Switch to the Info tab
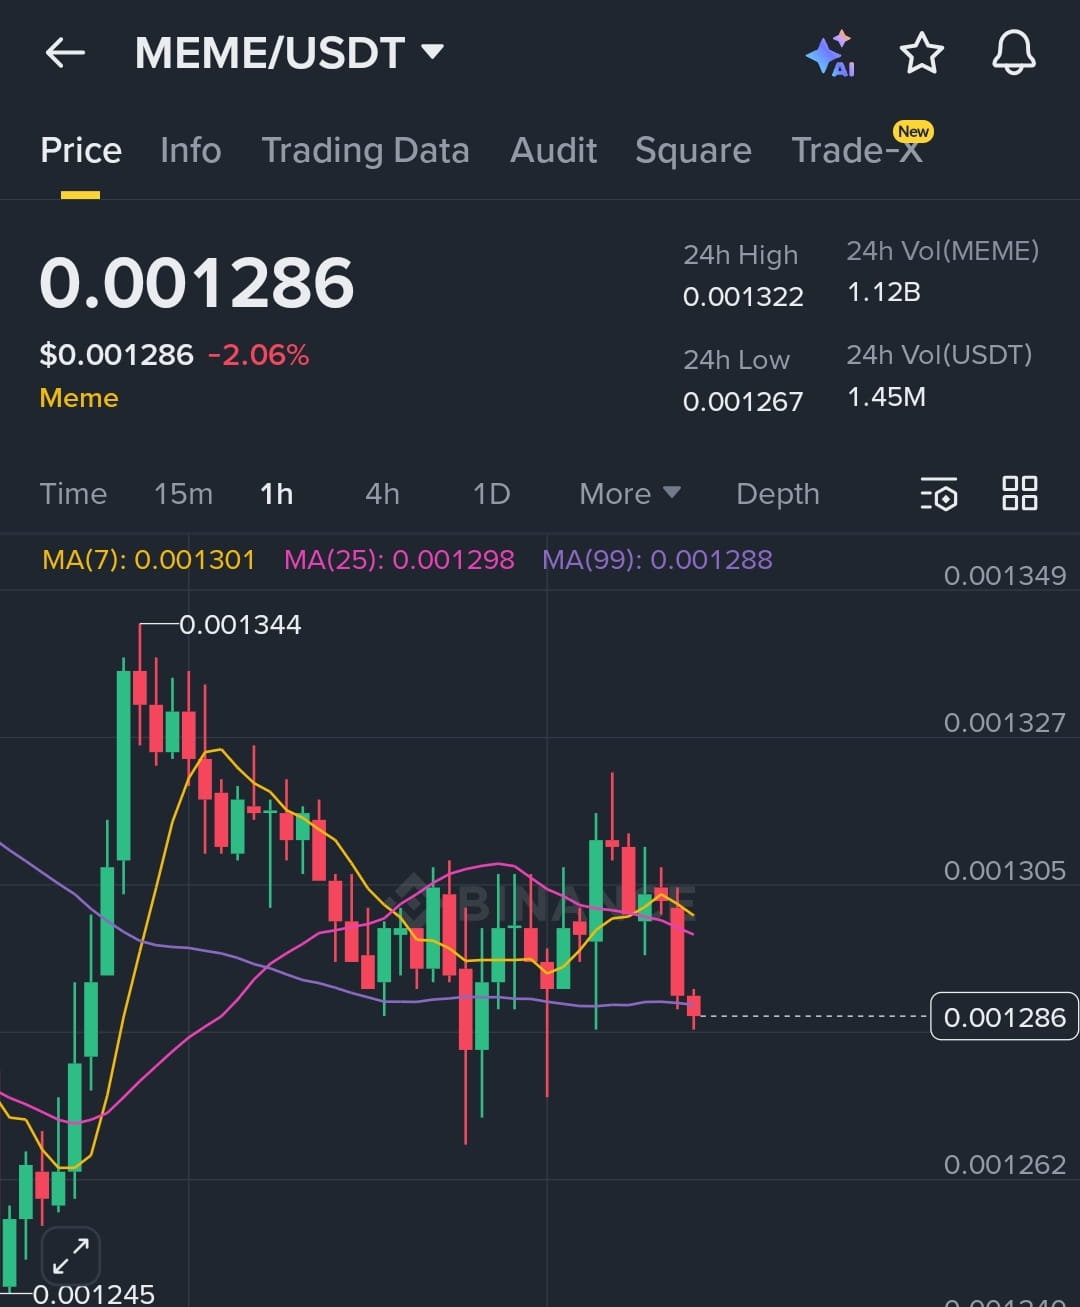The width and height of the screenshot is (1080, 1307). point(190,151)
